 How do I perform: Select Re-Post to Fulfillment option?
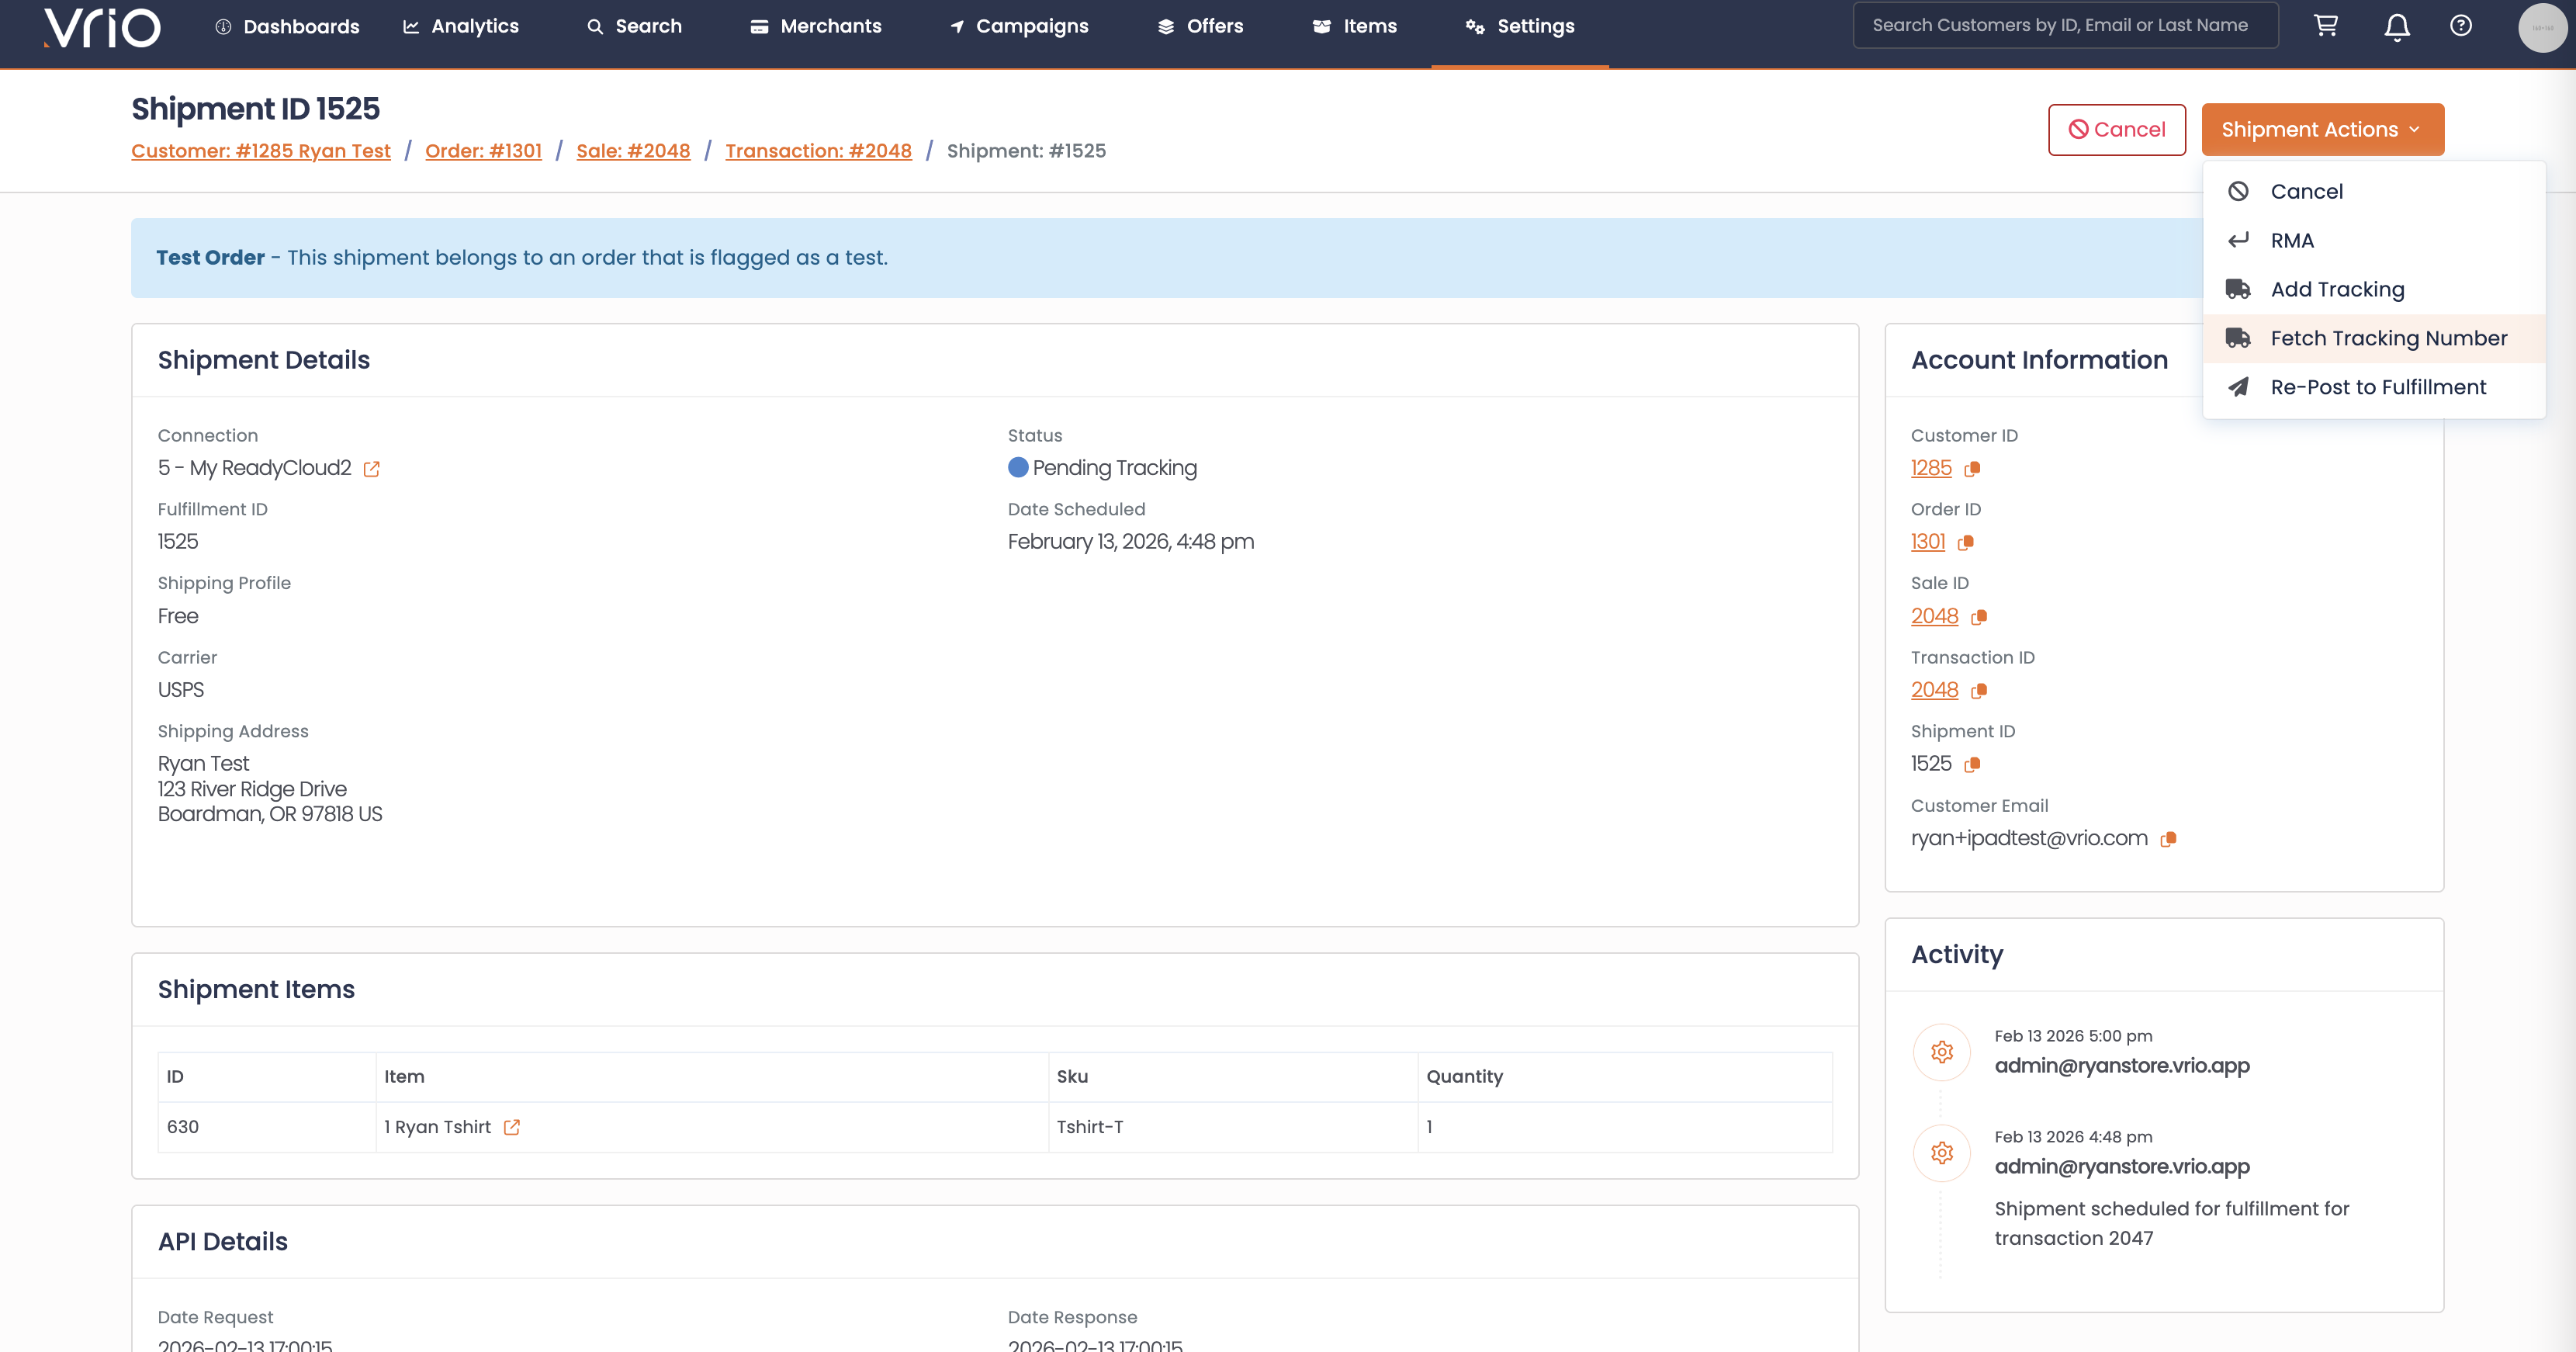pyautogui.click(x=2377, y=387)
